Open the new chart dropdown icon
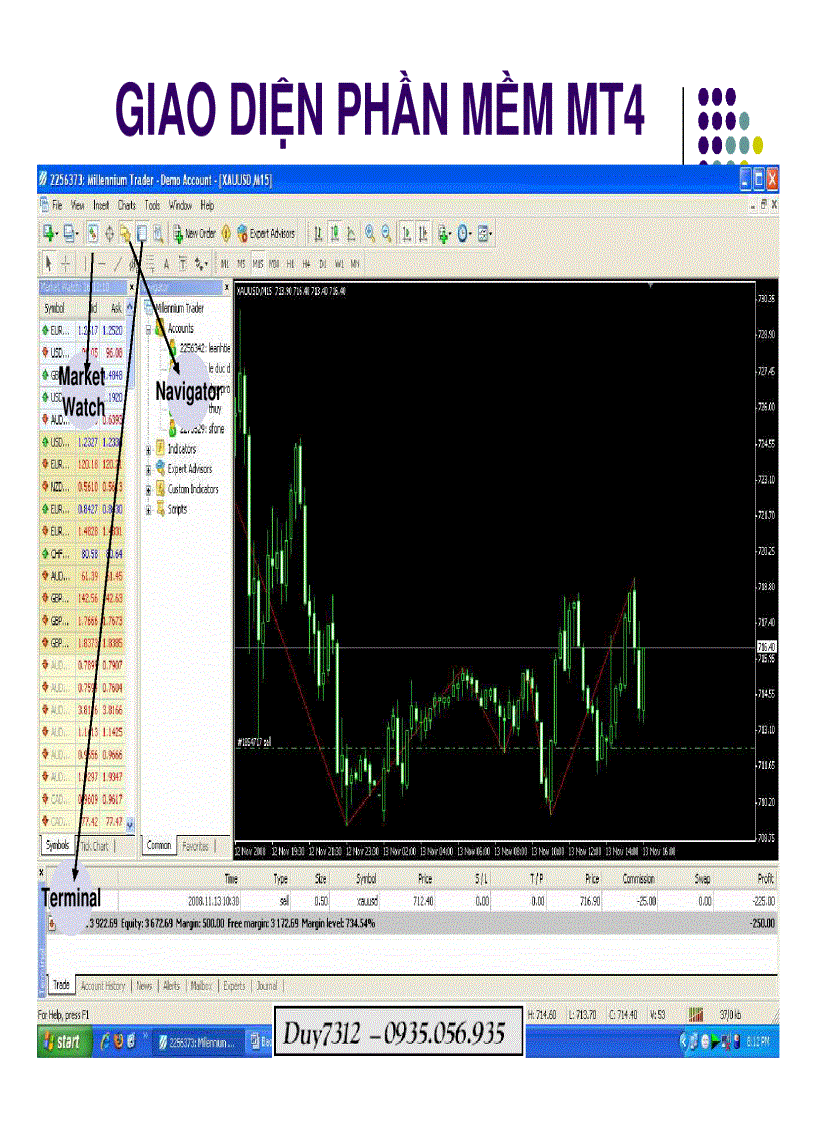This screenshot has height=1123, width=816. click(x=47, y=233)
